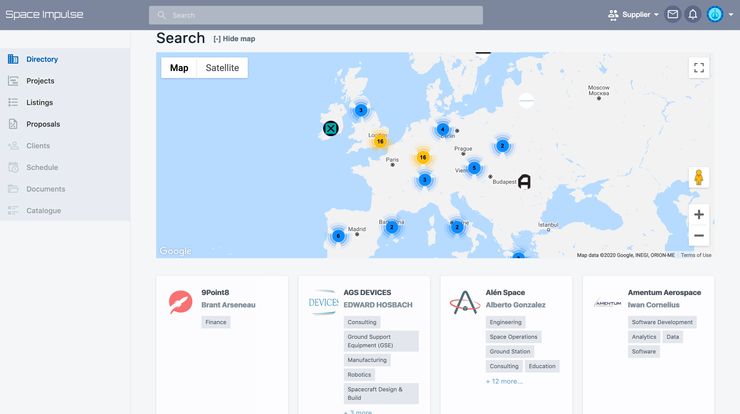Click the Alén Space logo thumbnail
The height and width of the screenshot is (414, 740).
point(465,303)
